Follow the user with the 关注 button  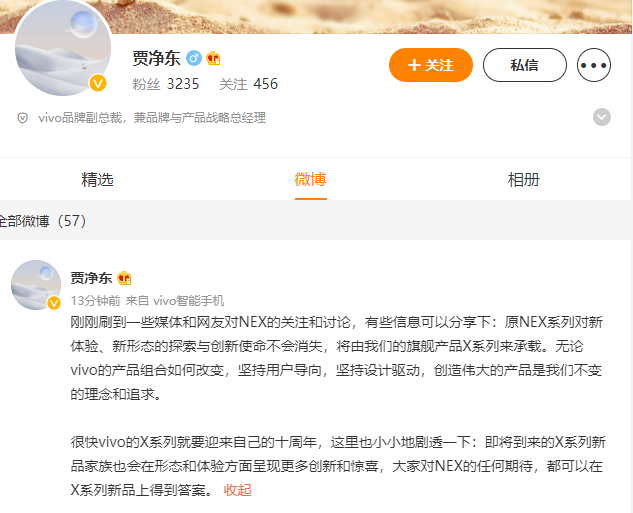[431, 65]
